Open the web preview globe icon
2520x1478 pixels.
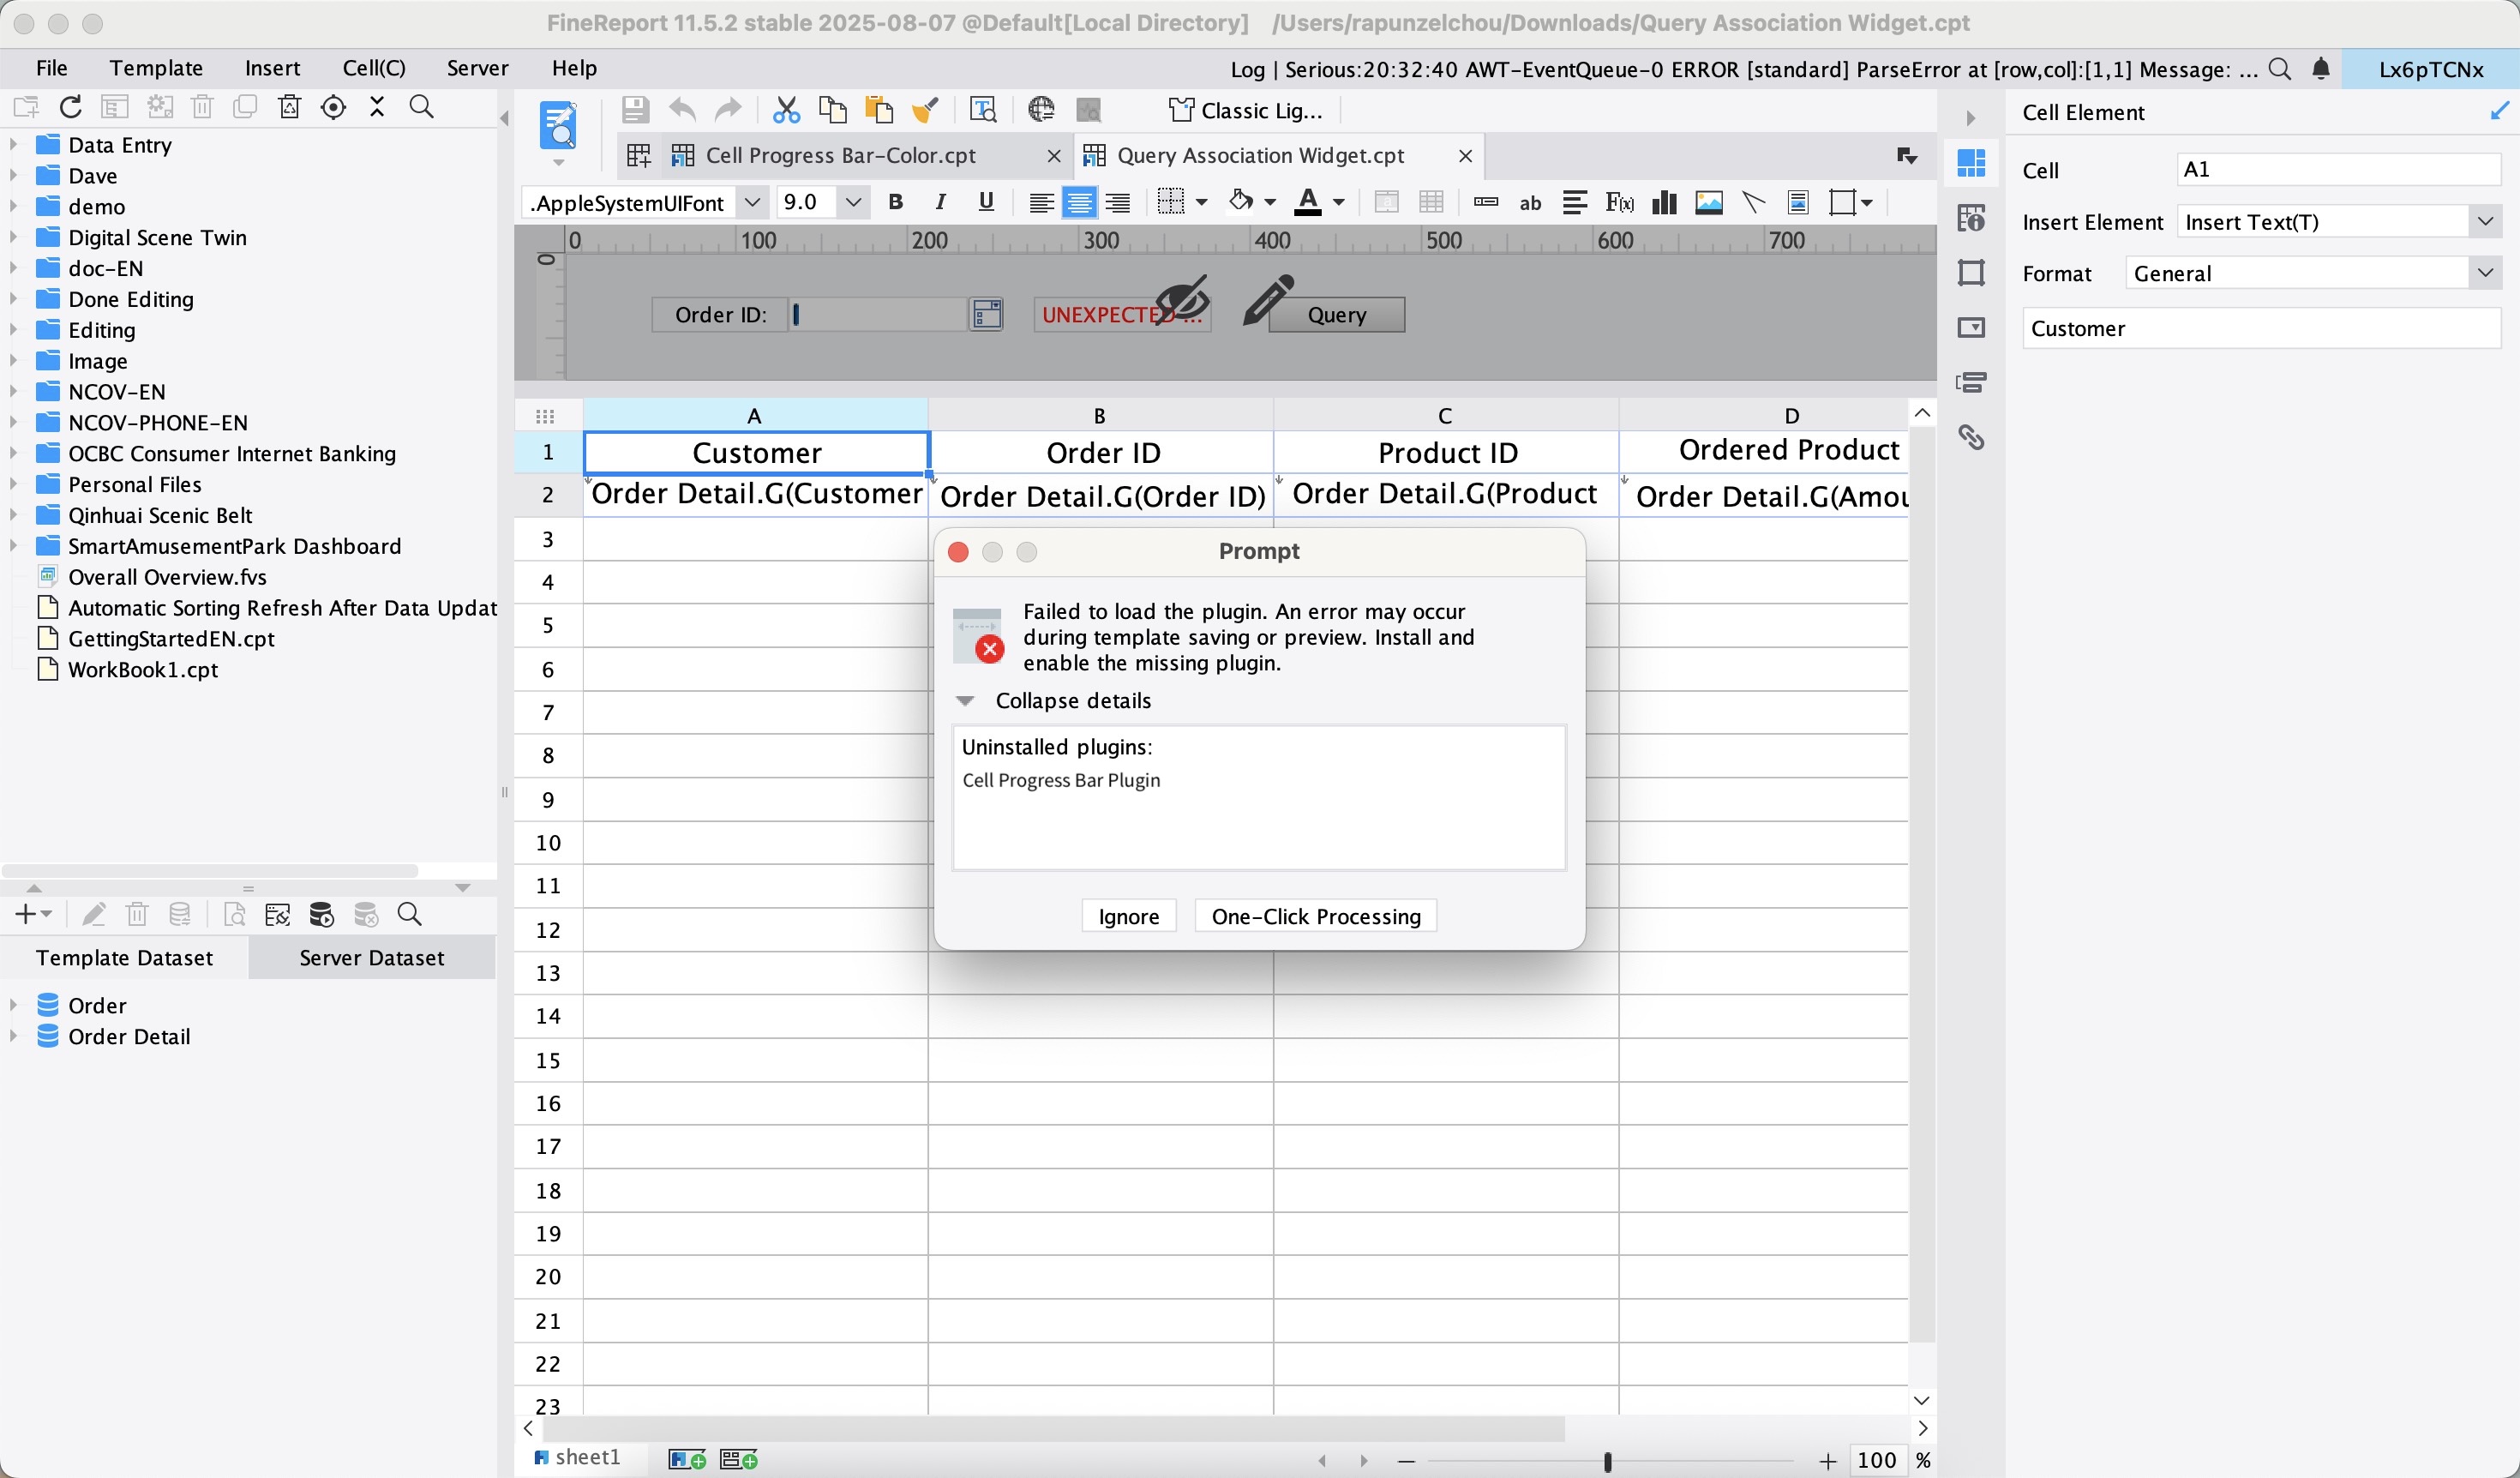pos(1041,109)
